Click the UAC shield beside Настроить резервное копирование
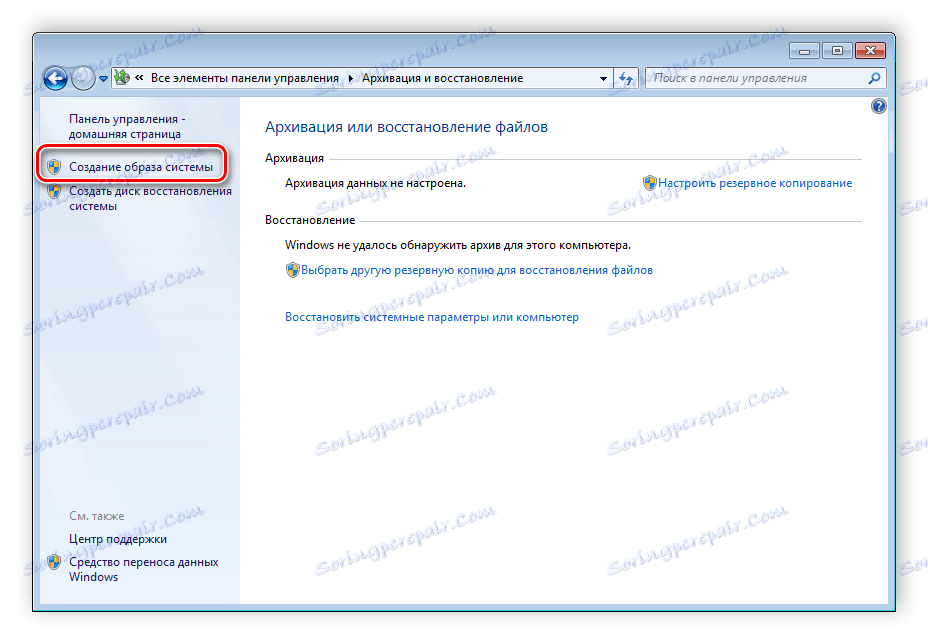Screen dimensions: 928x644 (x=649, y=183)
